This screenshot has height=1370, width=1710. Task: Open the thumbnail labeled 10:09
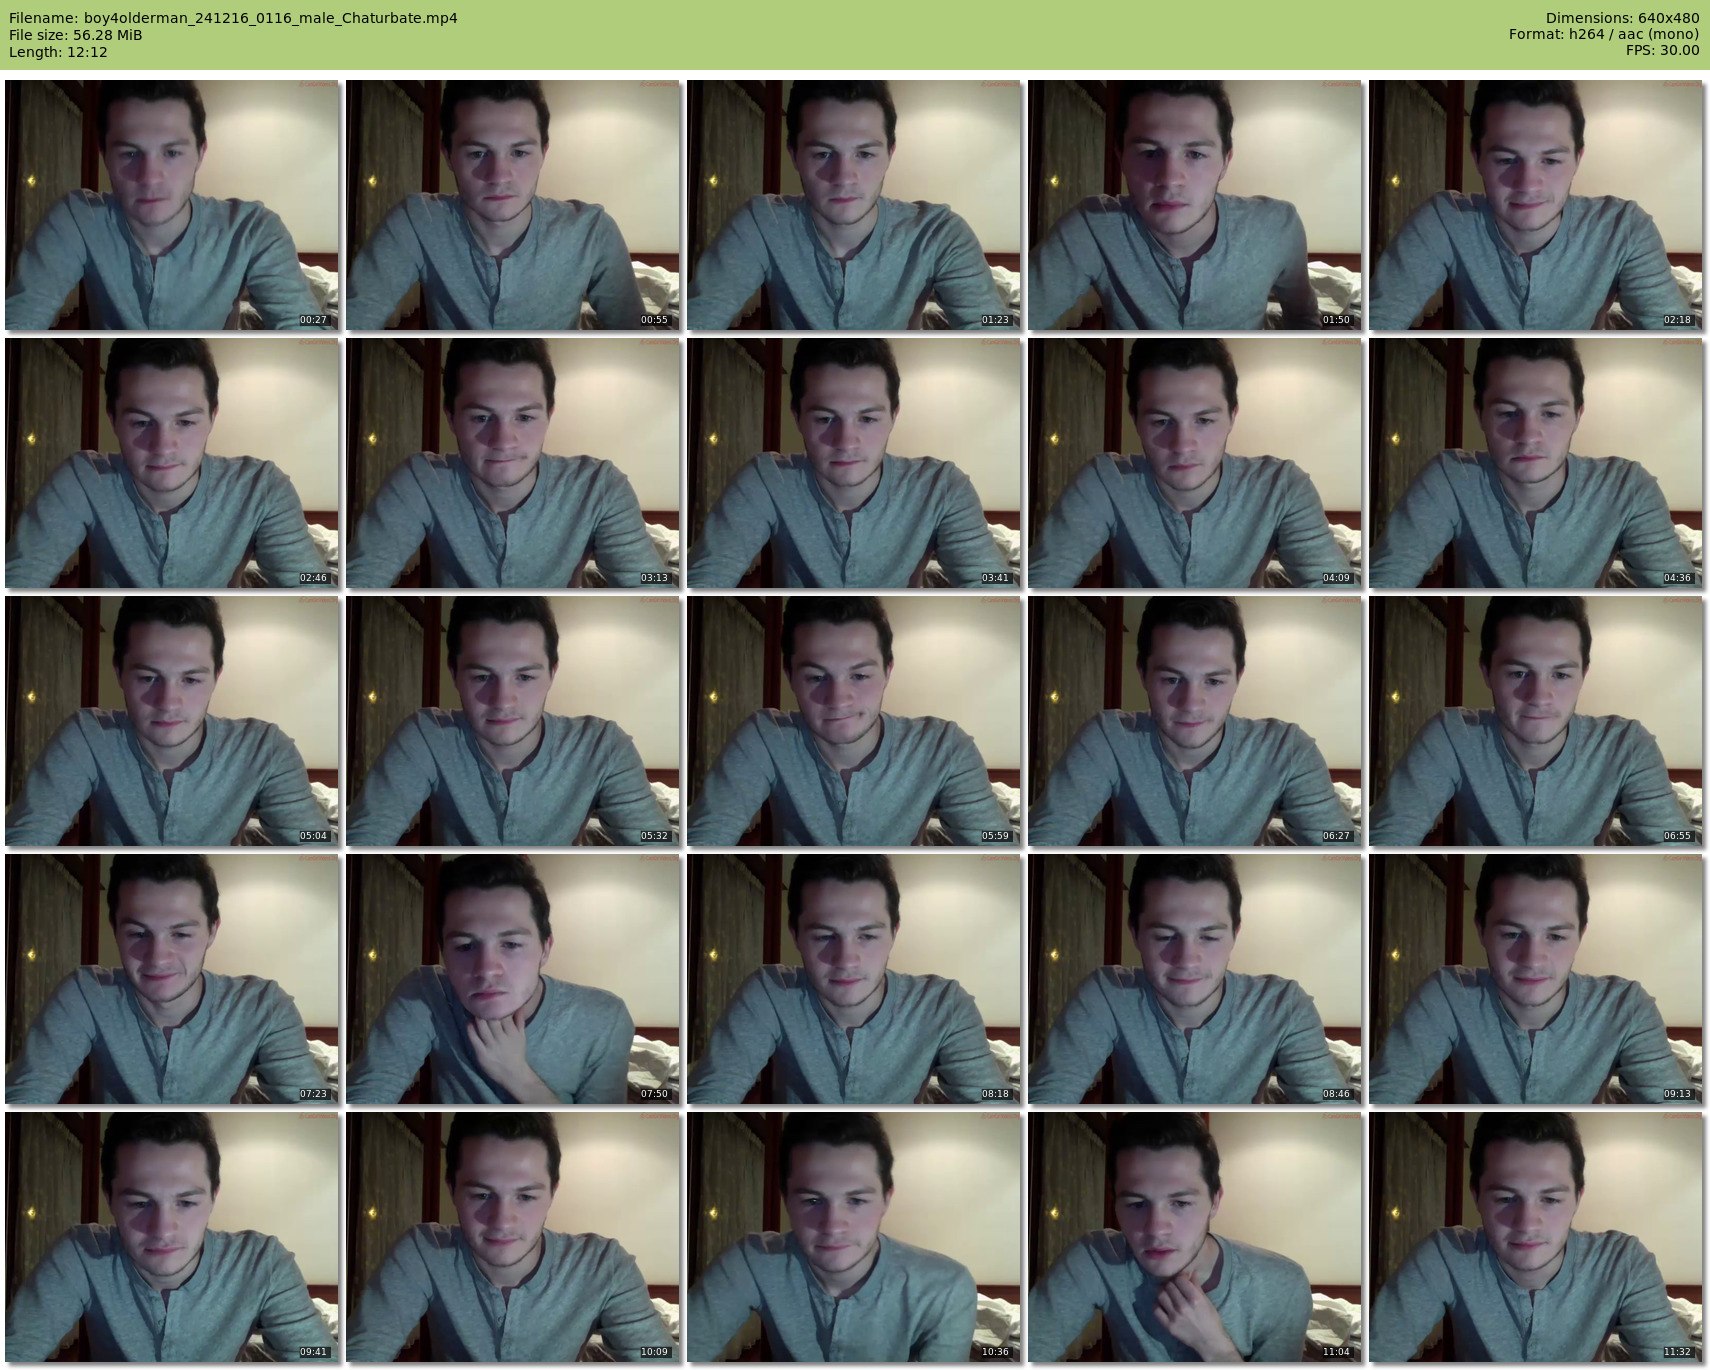coord(513,1237)
